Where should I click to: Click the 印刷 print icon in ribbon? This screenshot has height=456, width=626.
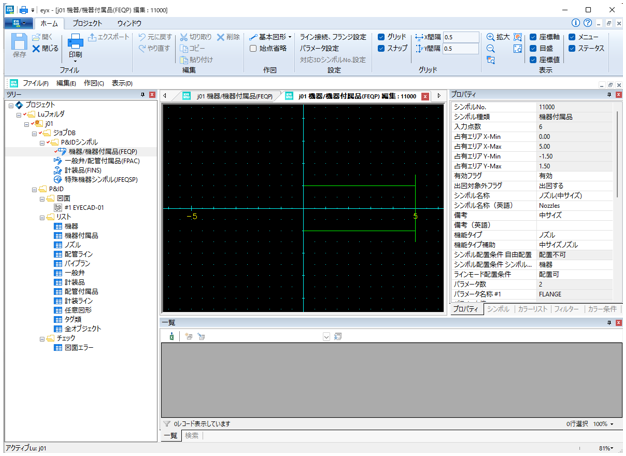75,41
